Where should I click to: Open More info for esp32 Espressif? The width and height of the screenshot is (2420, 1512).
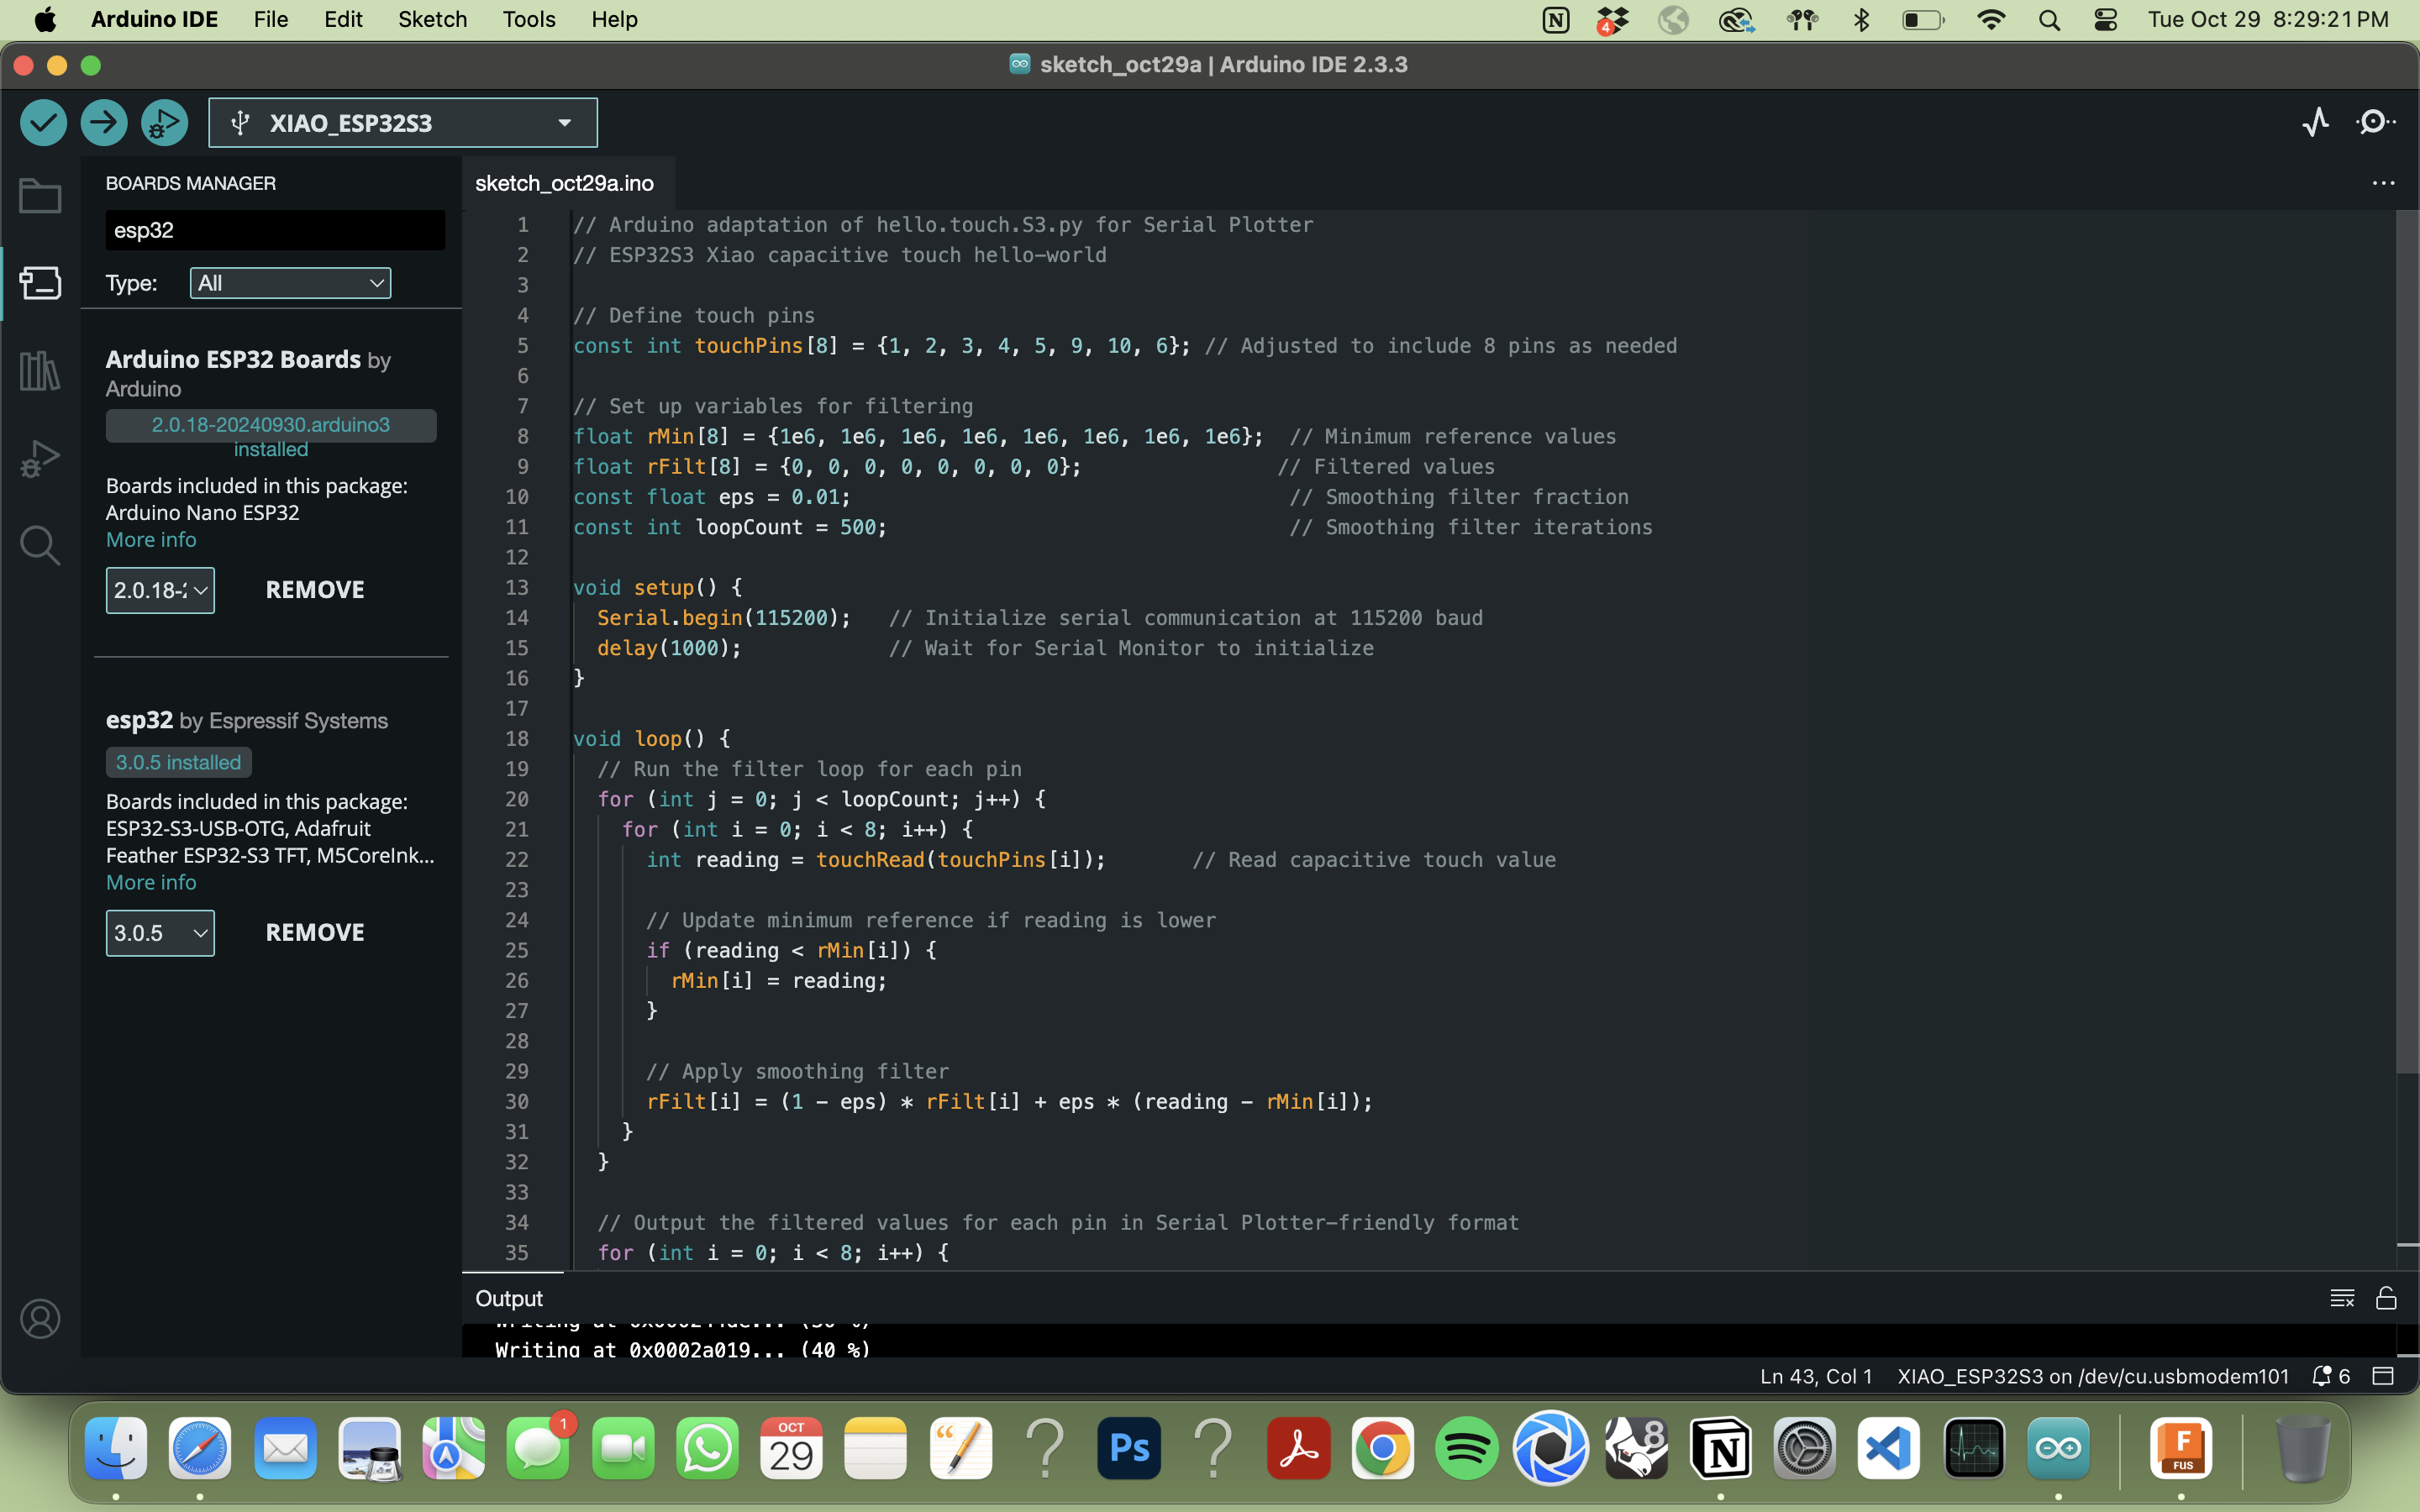point(151,883)
